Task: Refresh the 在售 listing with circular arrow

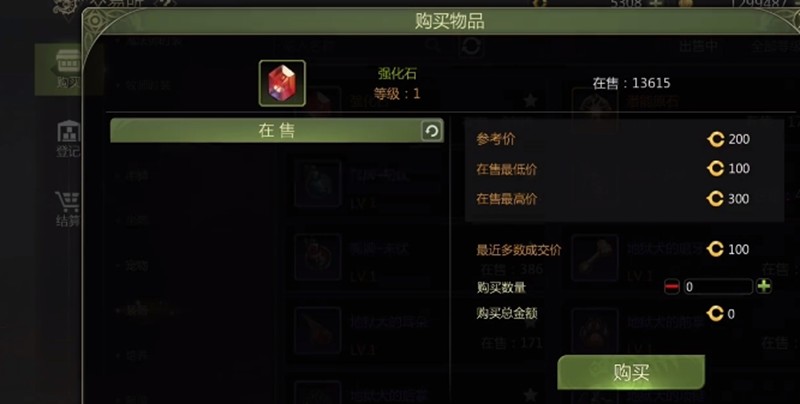Action: [432, 131]
